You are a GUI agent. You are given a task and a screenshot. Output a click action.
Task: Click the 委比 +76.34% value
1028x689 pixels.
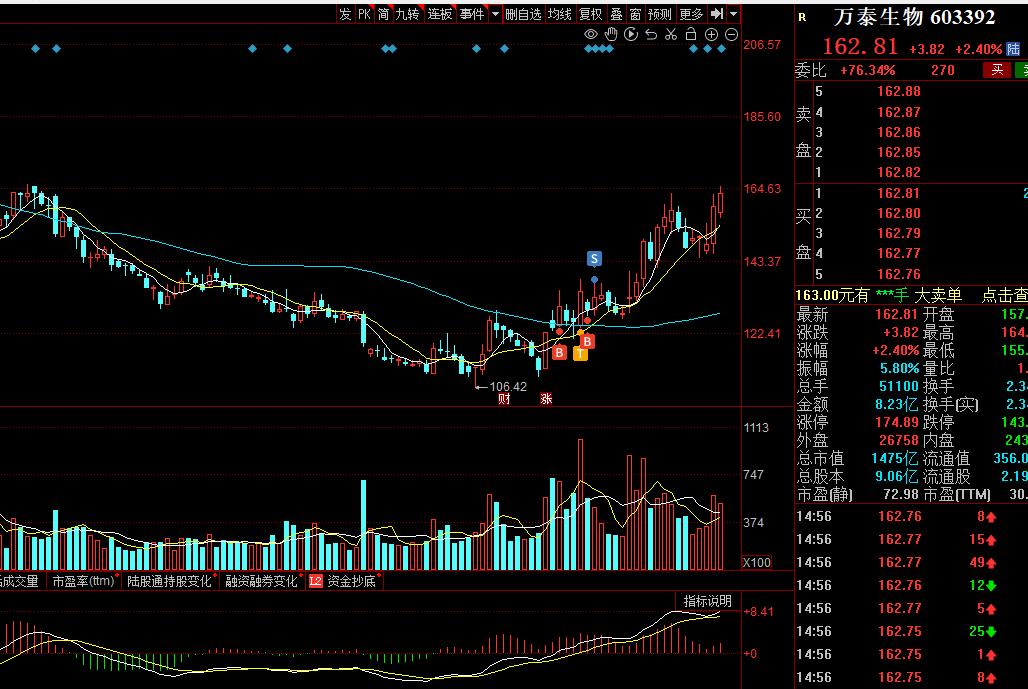(x=868, y=70)
